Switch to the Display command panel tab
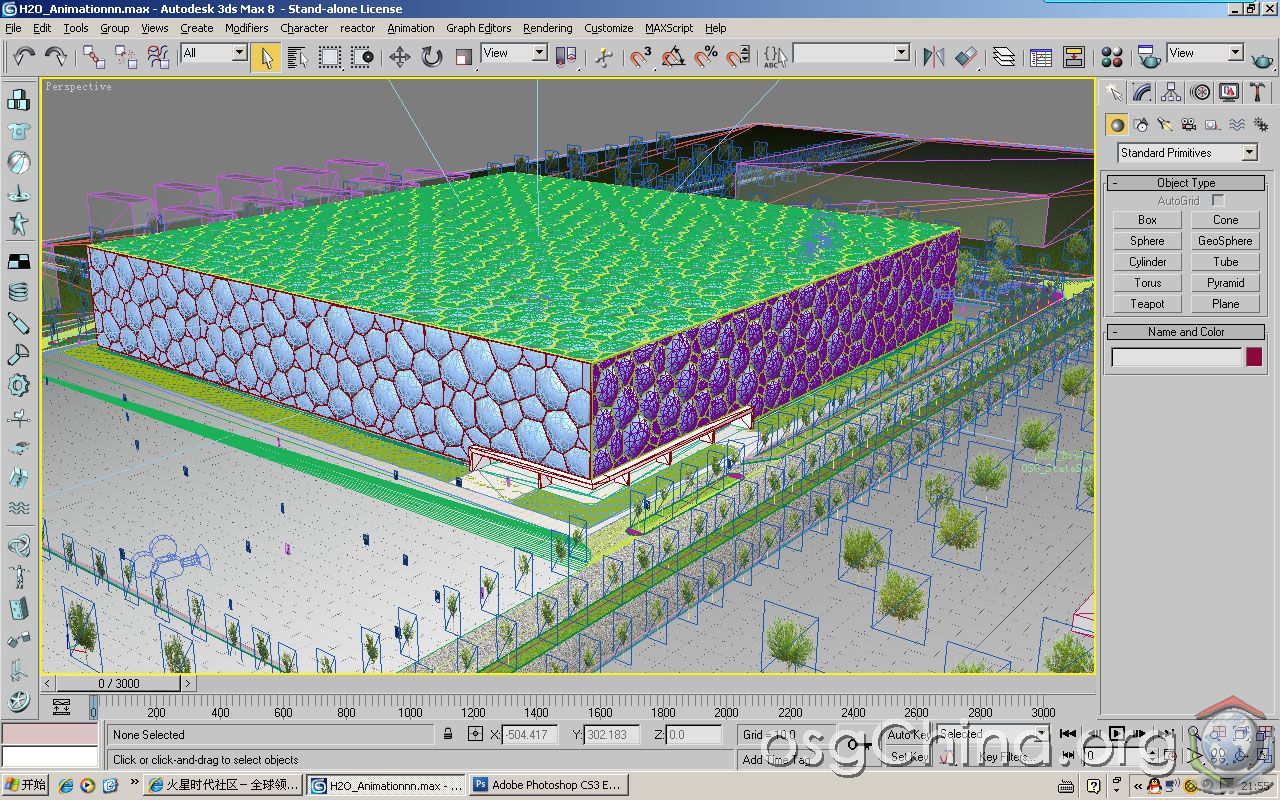The image size is (1280, 800). pos(1230,93)
